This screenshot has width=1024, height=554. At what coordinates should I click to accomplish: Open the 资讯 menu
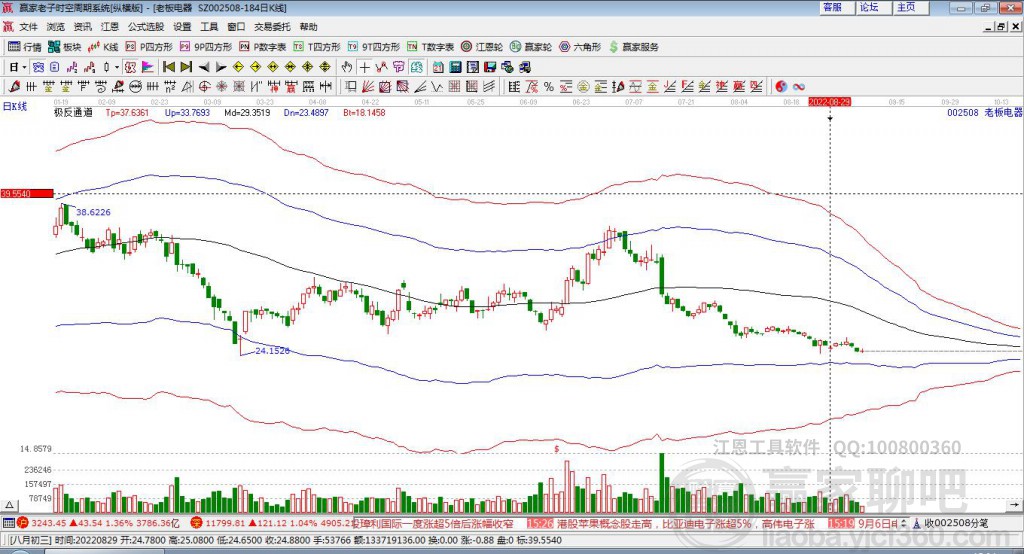83,27
